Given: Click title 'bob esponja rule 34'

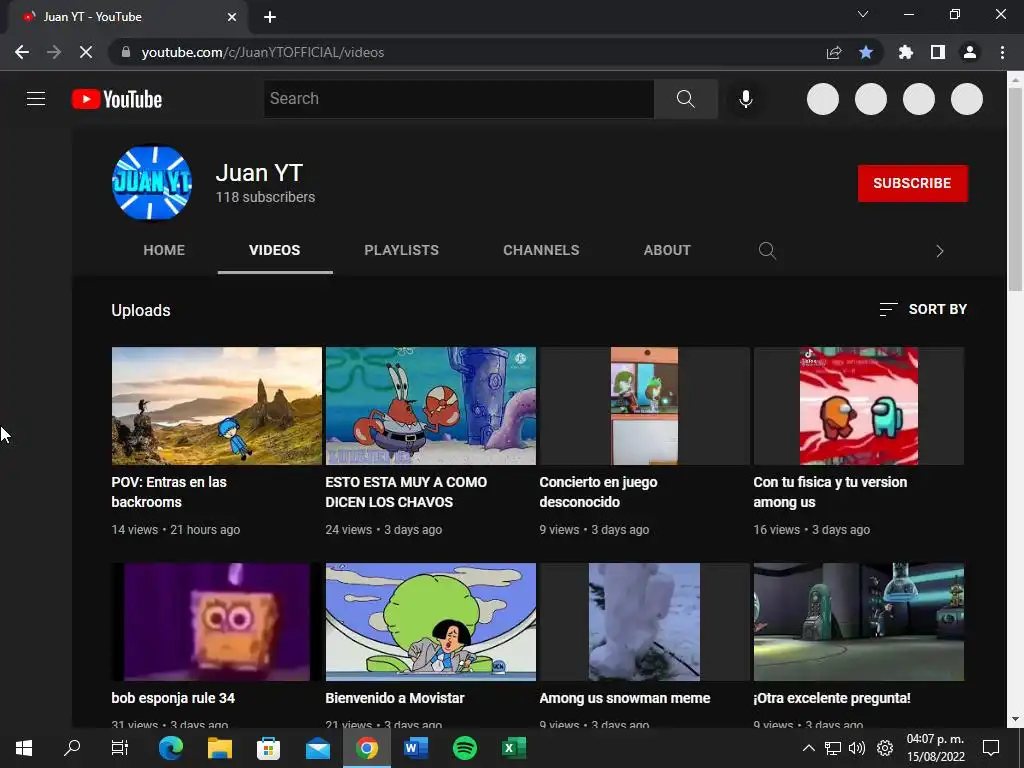Looking at the screenshot, I should (173, 698).
